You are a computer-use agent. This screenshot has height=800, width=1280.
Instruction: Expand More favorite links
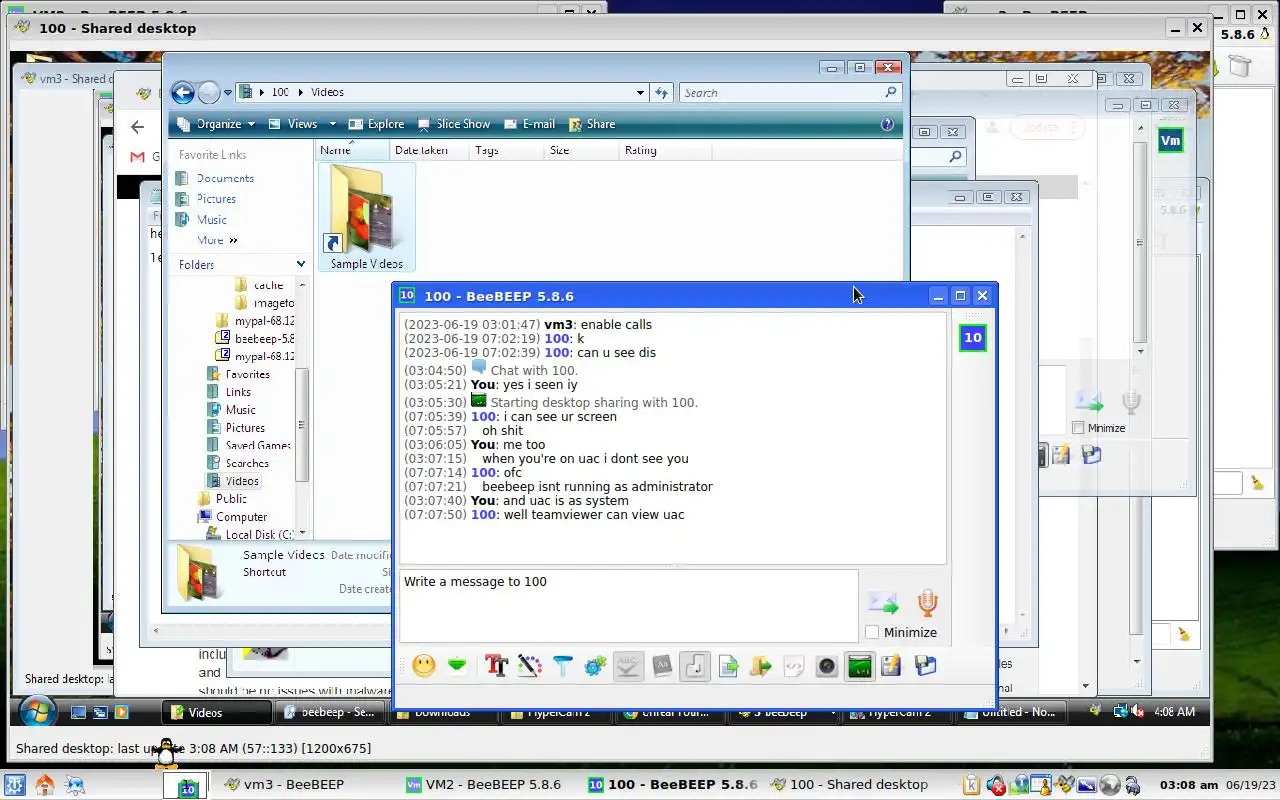point(217,240)
